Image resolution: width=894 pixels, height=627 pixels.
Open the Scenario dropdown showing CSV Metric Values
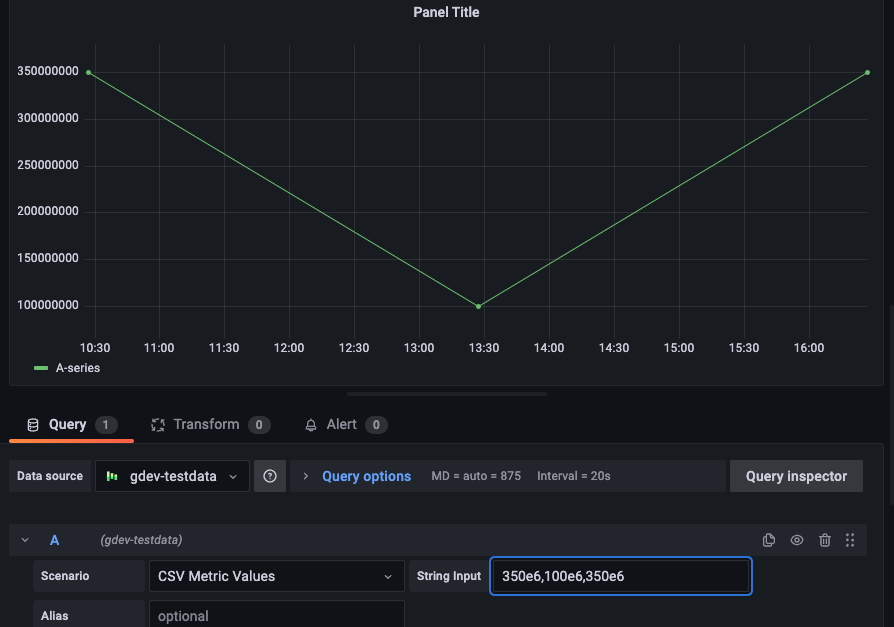tap(277, 576)
